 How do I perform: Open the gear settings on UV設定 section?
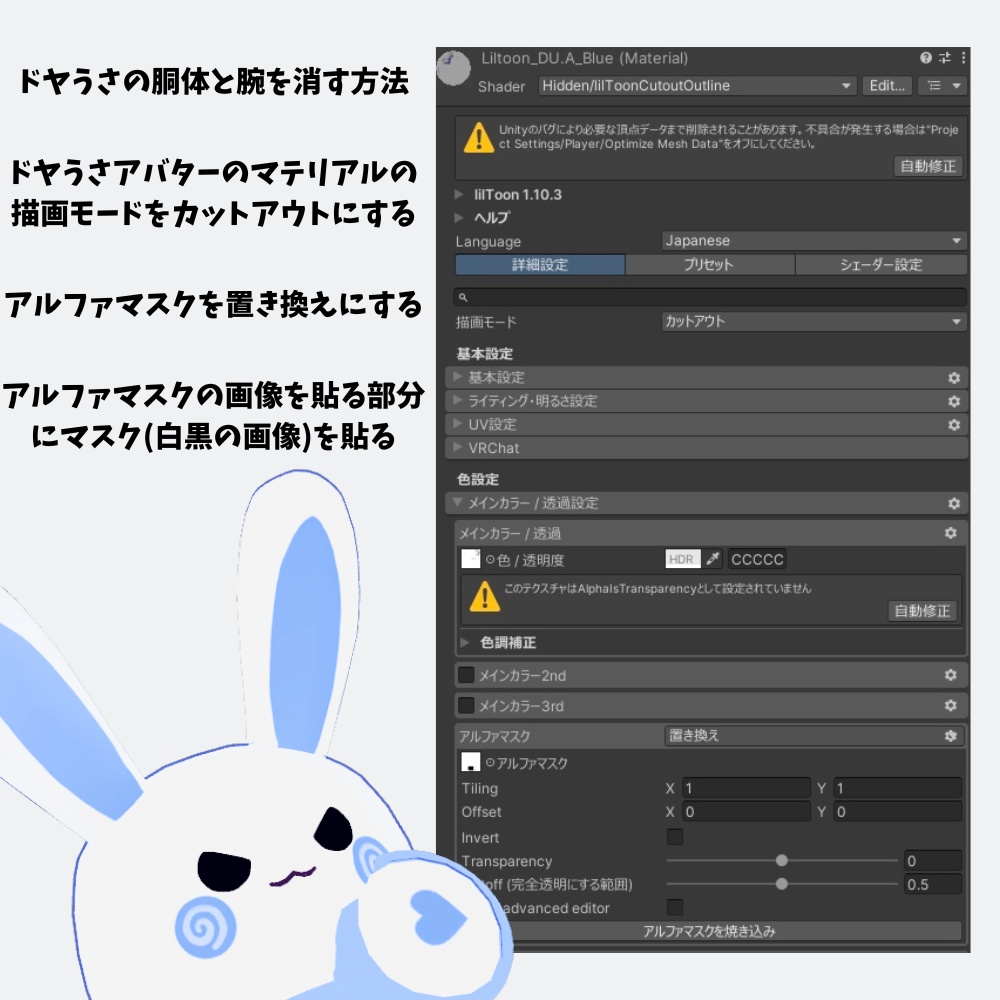pos(953,424)
